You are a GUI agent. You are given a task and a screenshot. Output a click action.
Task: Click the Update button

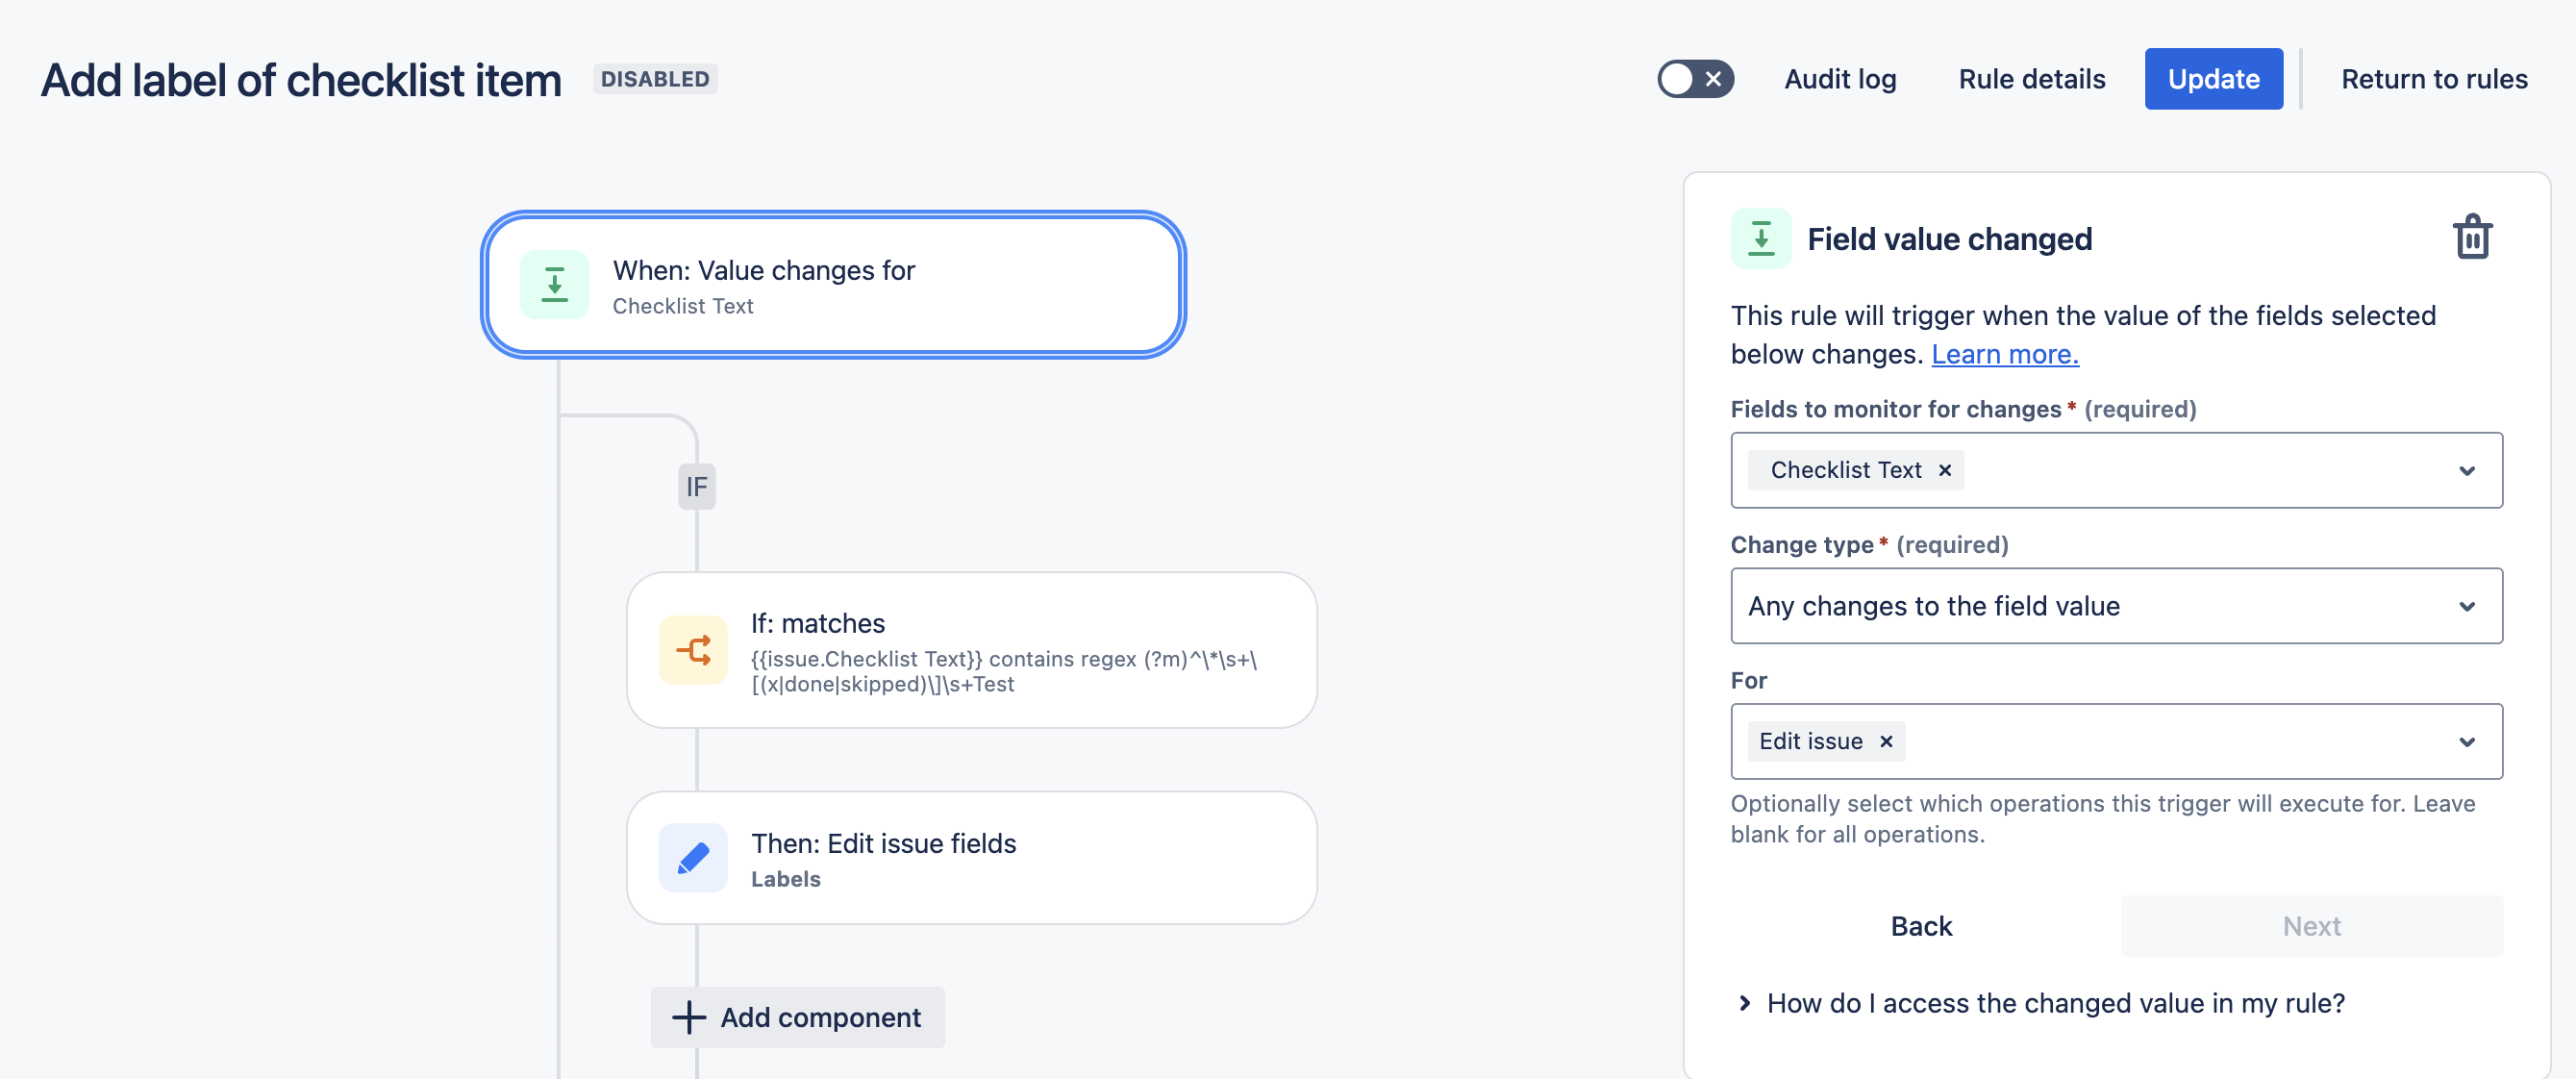pos(2212,79)
